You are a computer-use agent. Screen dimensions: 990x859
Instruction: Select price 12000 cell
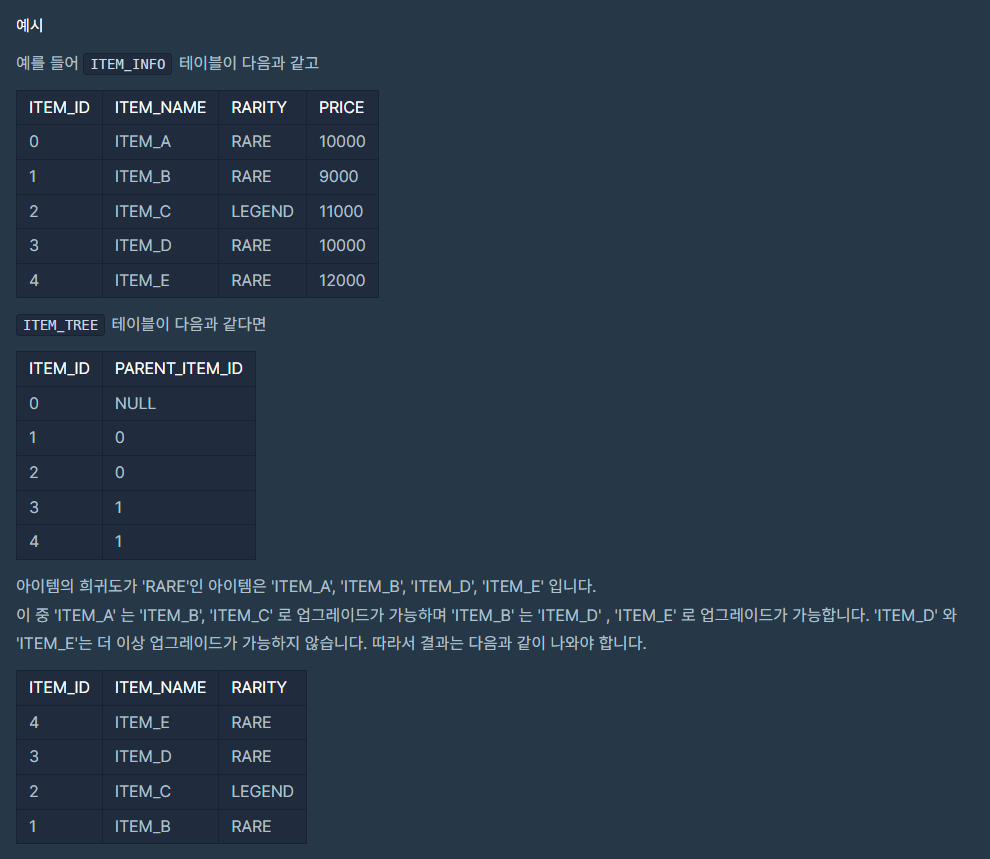[342, 280]
